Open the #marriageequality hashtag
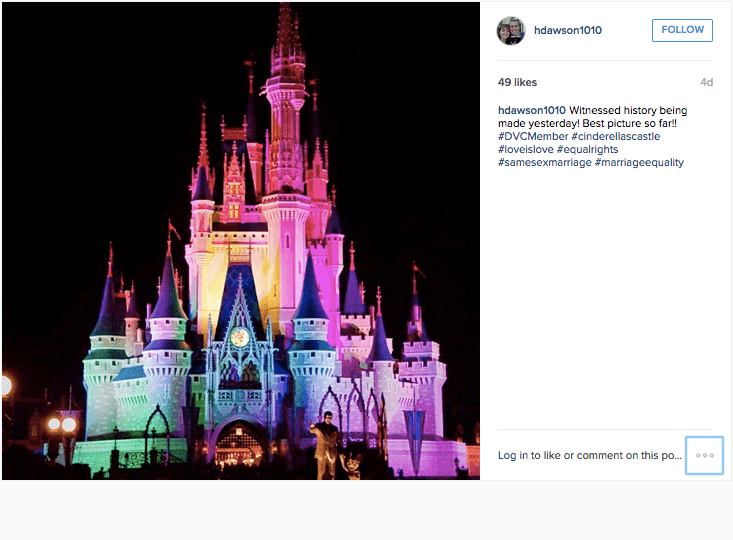733x540 pixels. (x=639, y=163)
